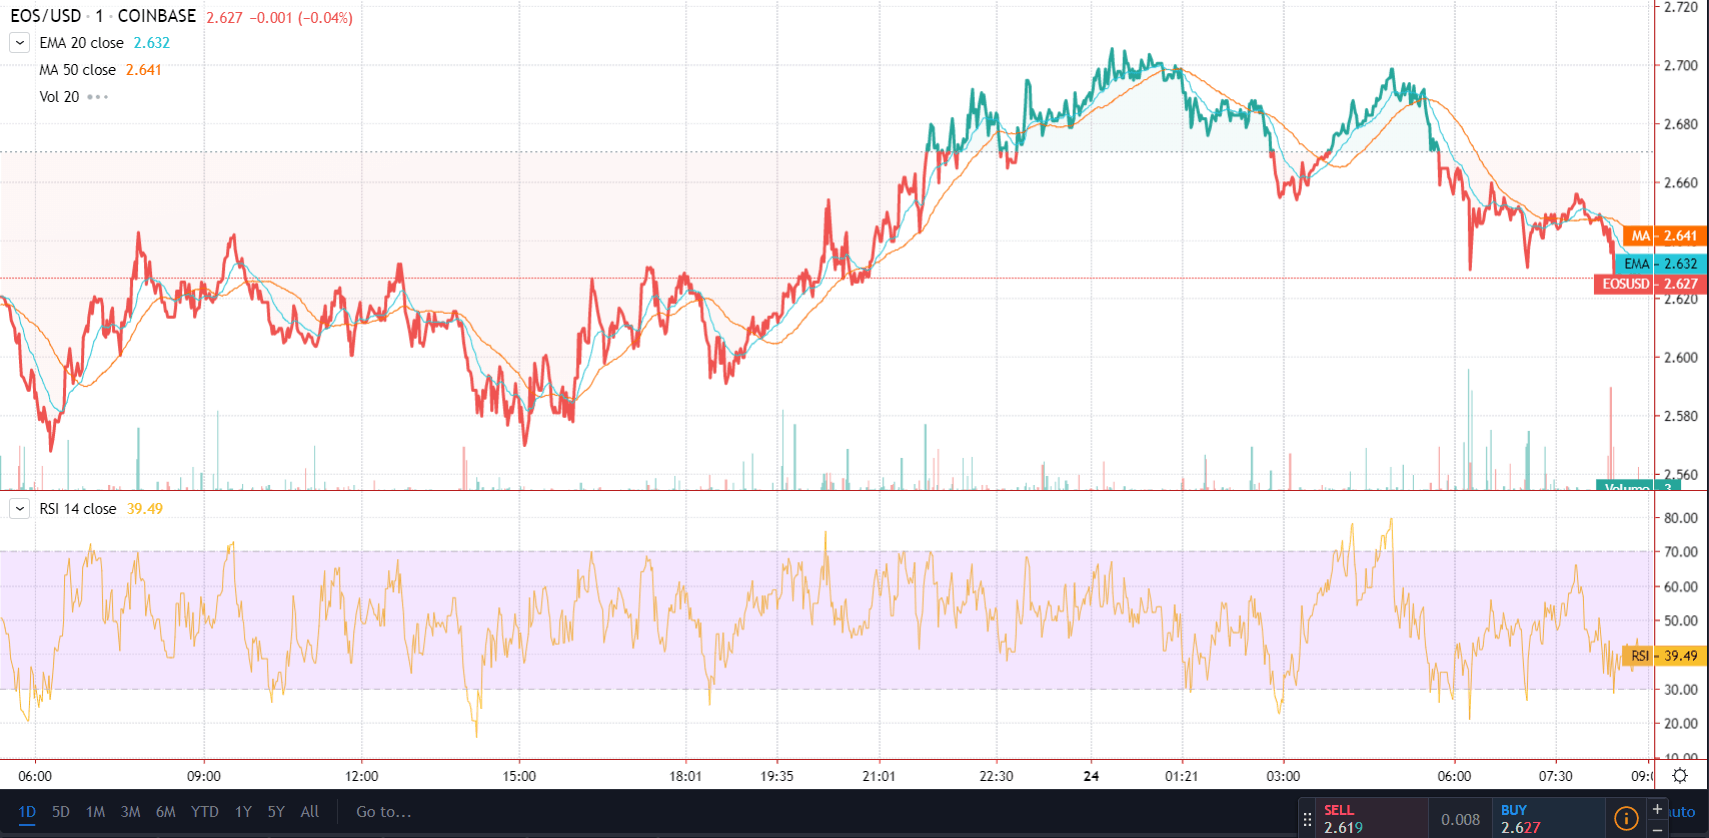Open Vol 20 more options dots
The image size is (1709, 838).
97,97
